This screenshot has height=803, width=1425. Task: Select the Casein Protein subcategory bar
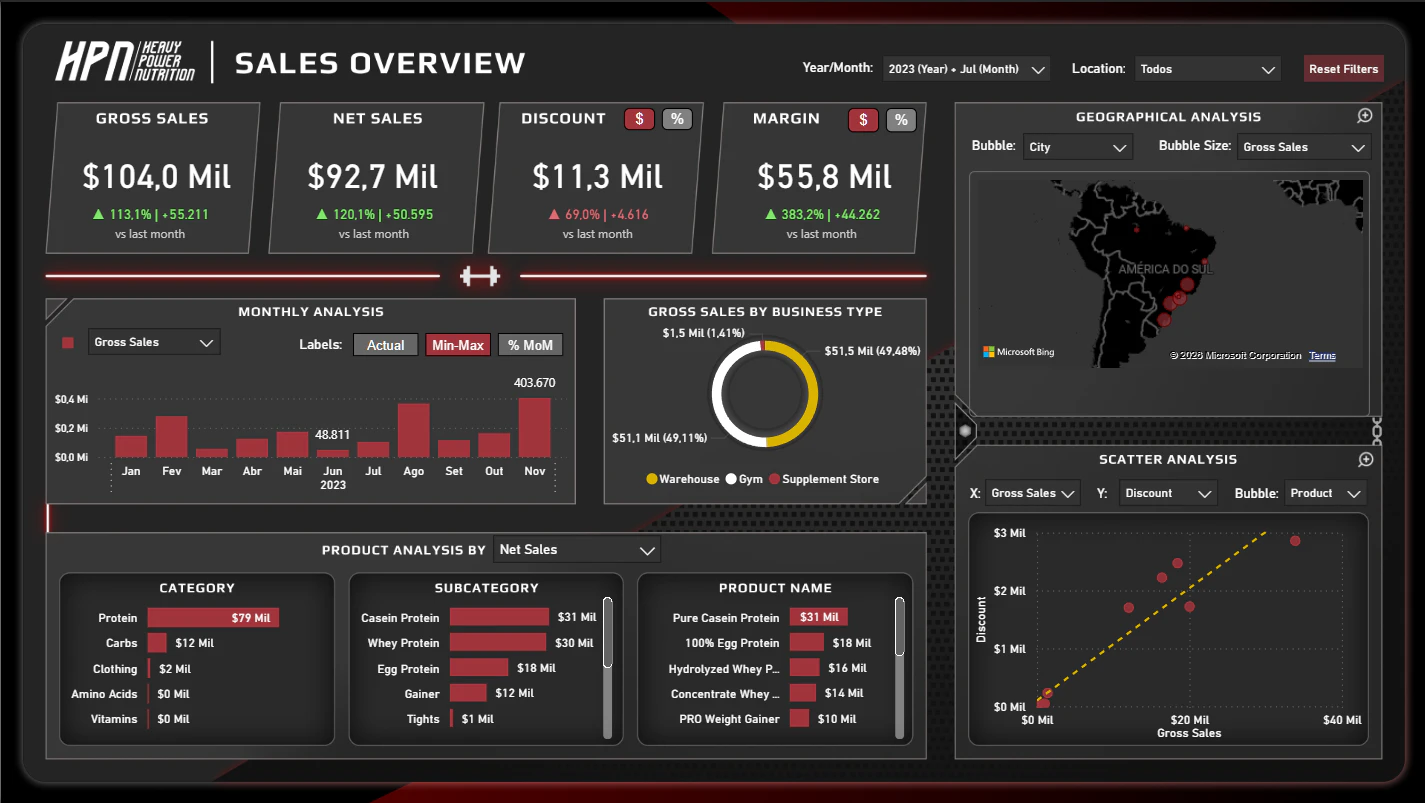499,617
